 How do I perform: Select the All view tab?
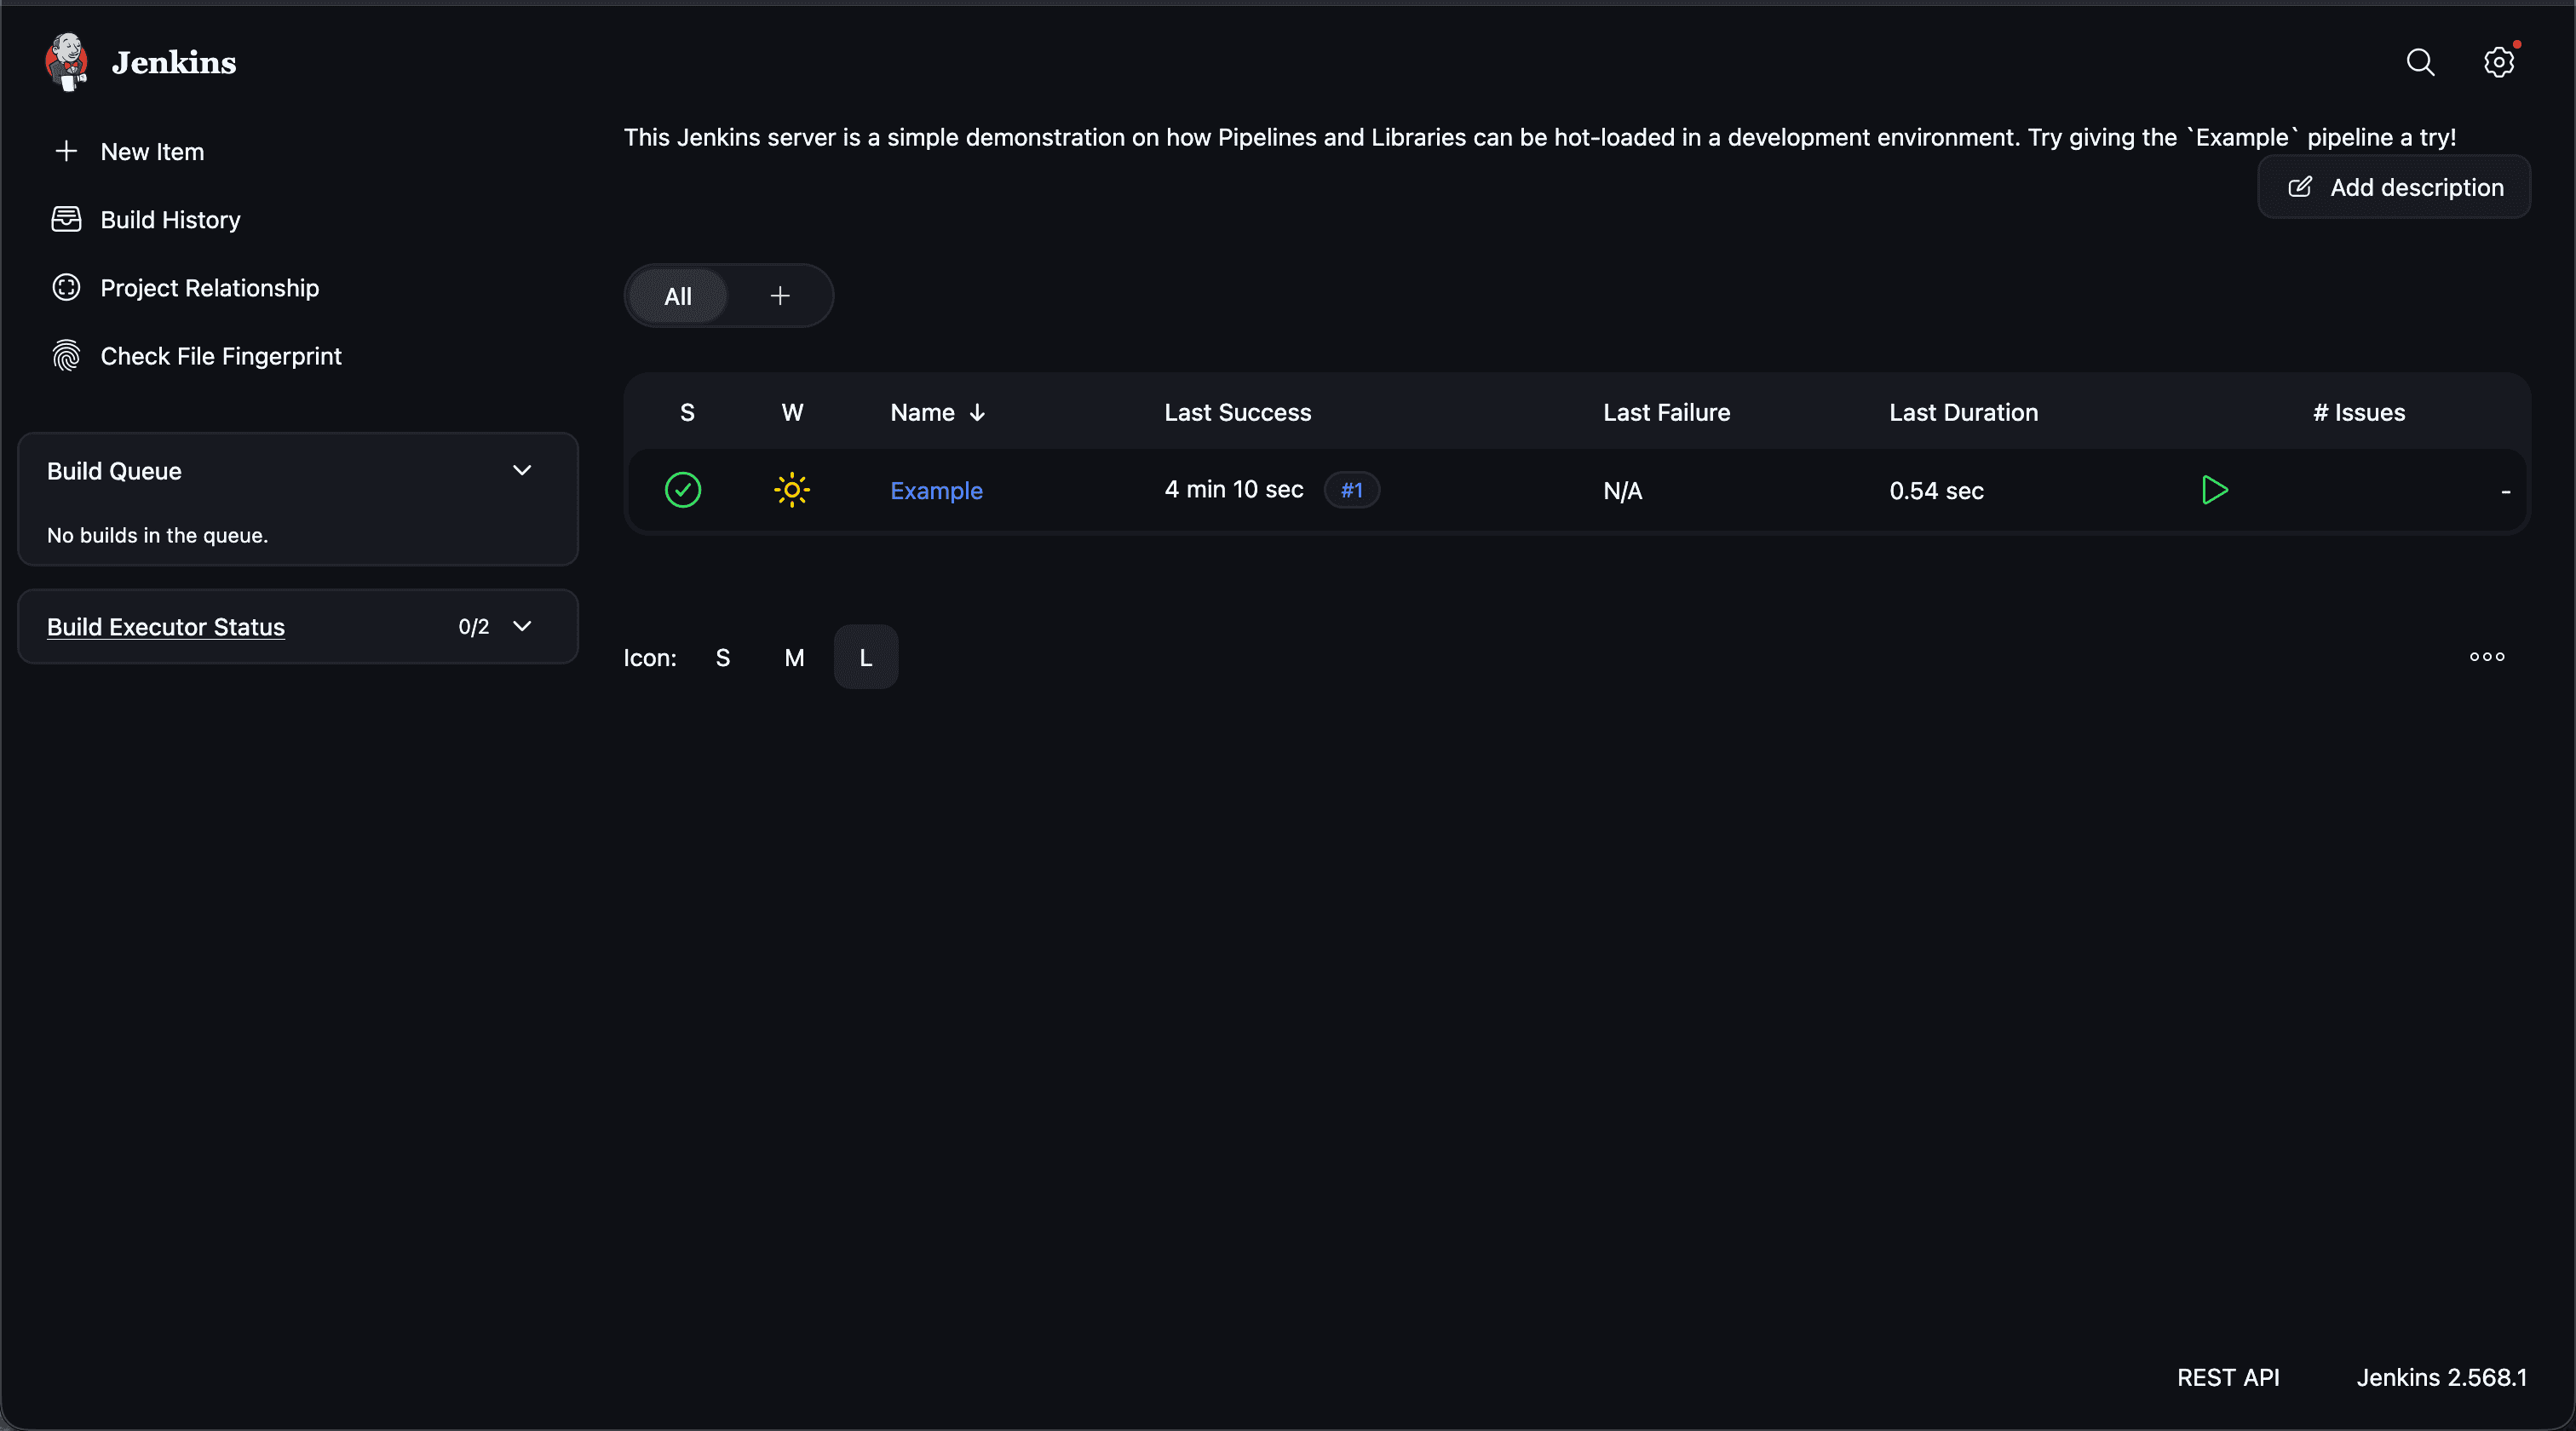[678, 296]
